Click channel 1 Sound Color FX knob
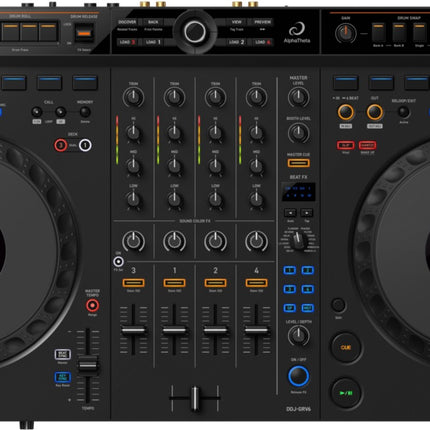430x430 pixels. (x=174, y=241)
